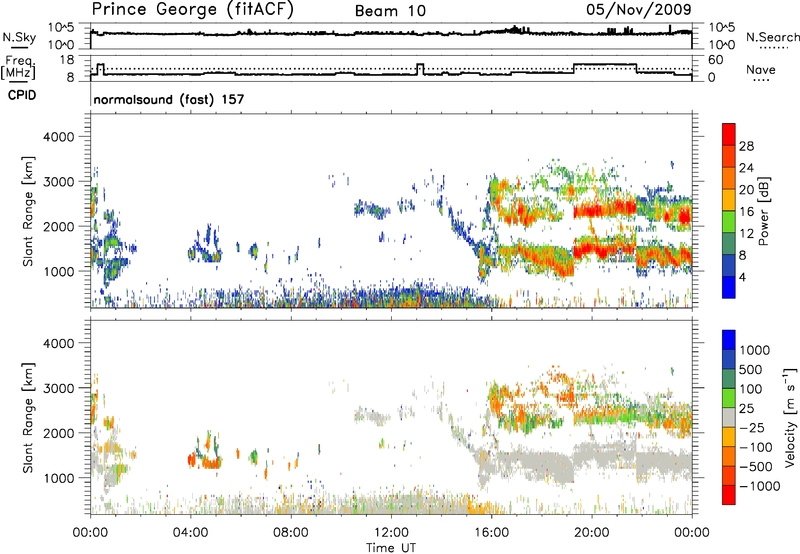Click the '20:00' time axis tick label

click(591, 533)
